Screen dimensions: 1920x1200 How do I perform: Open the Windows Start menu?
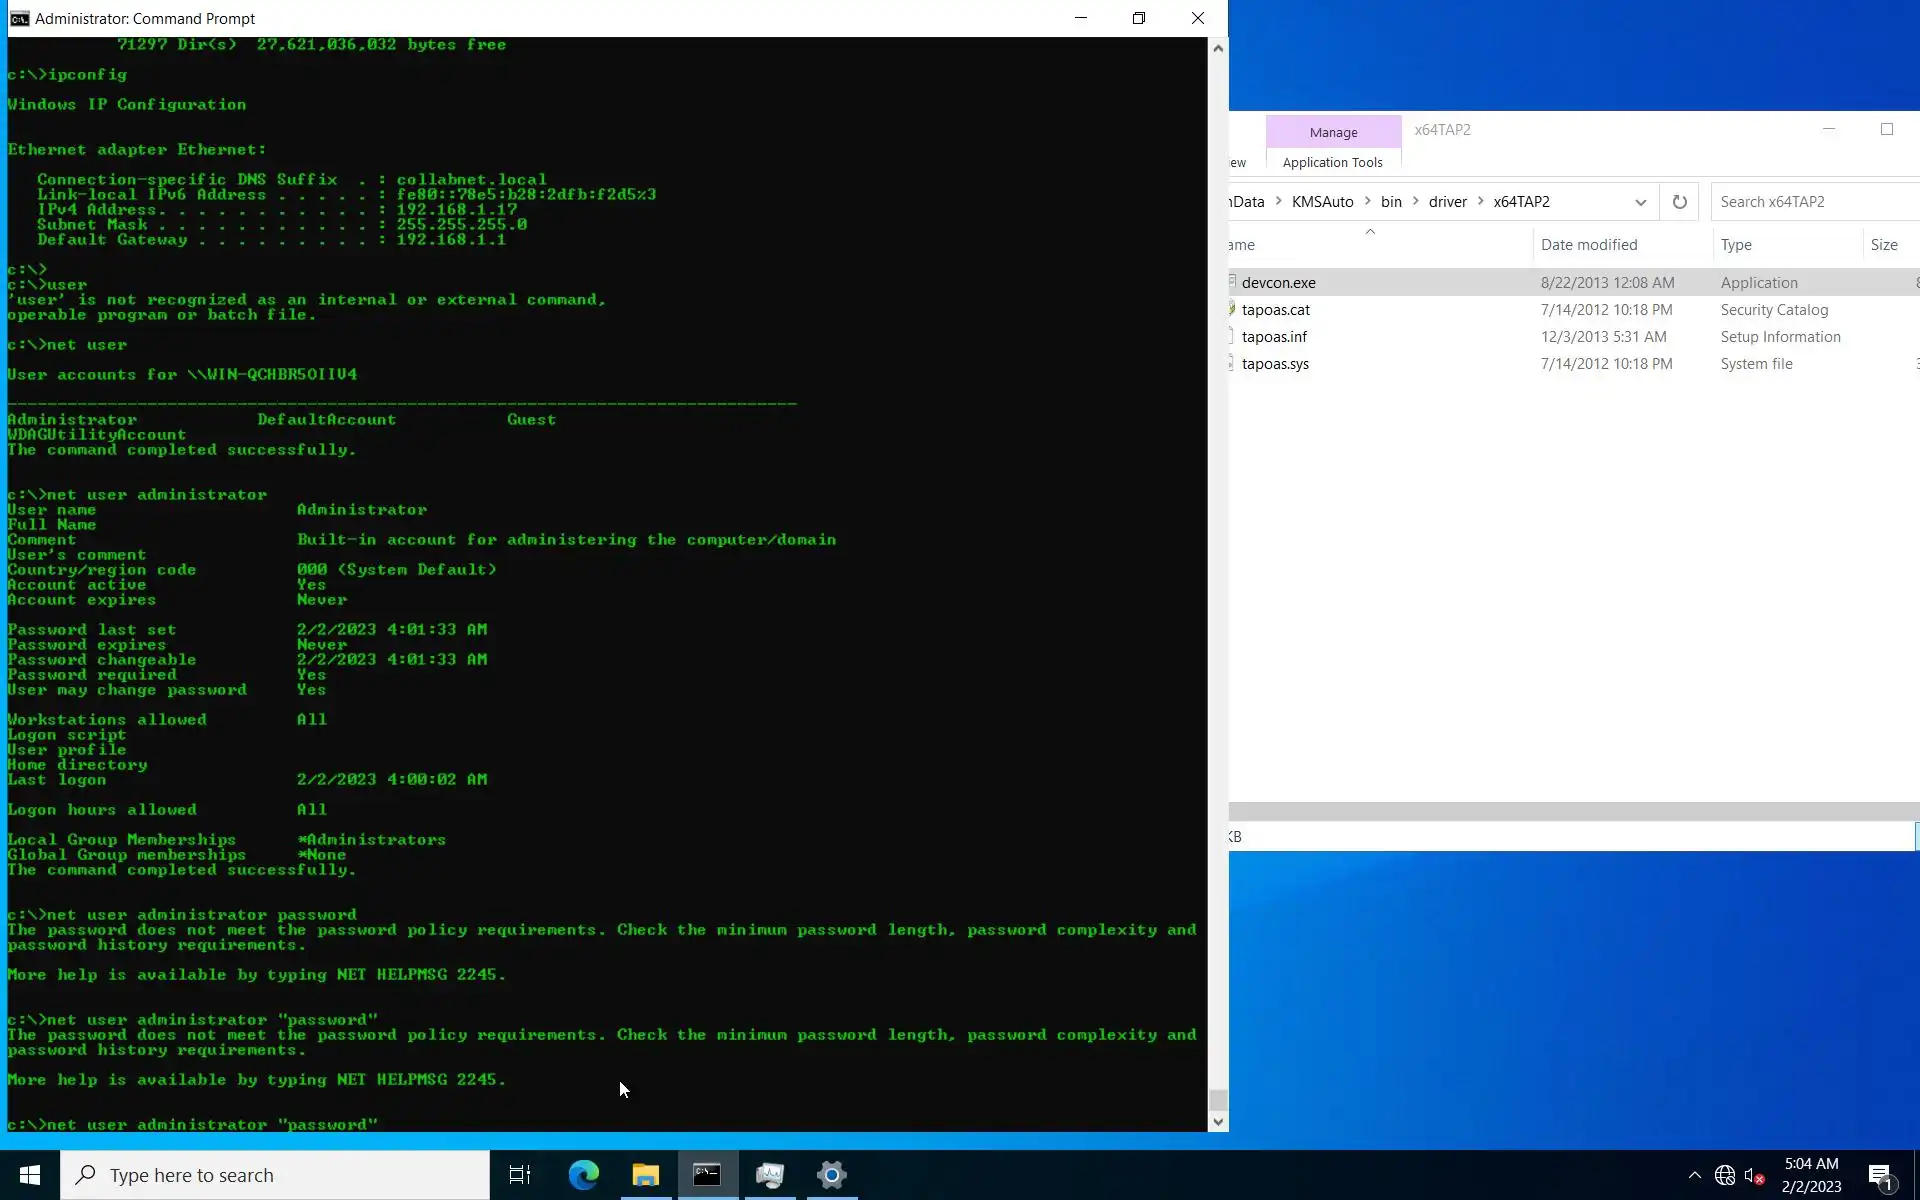pos(30,1174)
